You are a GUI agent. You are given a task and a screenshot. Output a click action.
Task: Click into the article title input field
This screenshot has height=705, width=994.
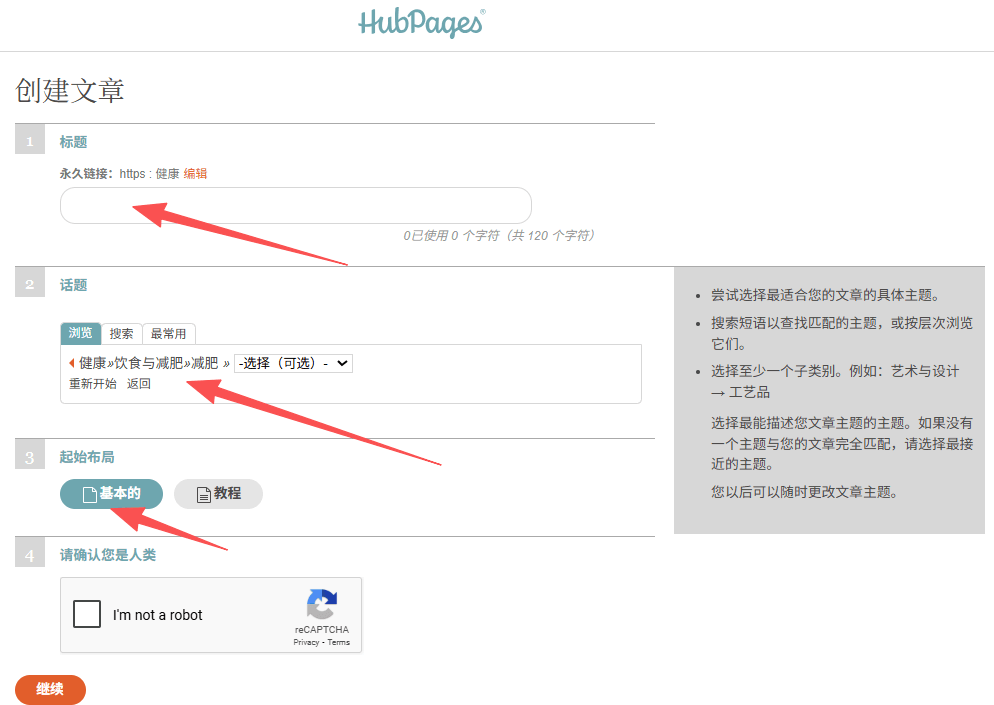(x=295, y=205)
